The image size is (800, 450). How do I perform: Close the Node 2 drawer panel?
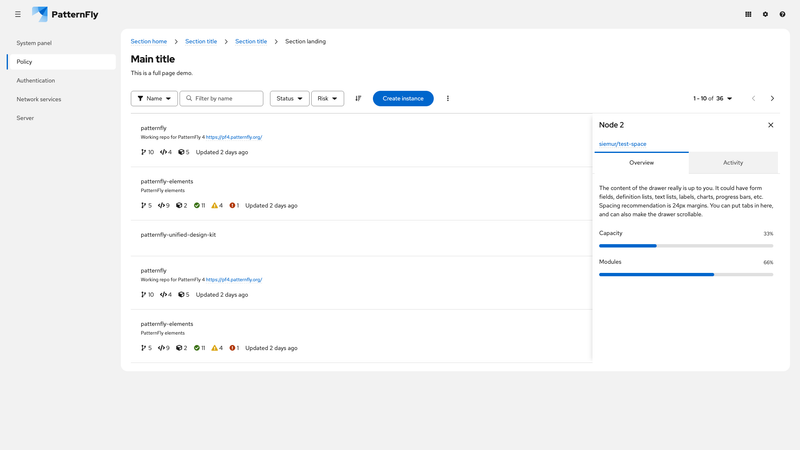coord(770,125)
